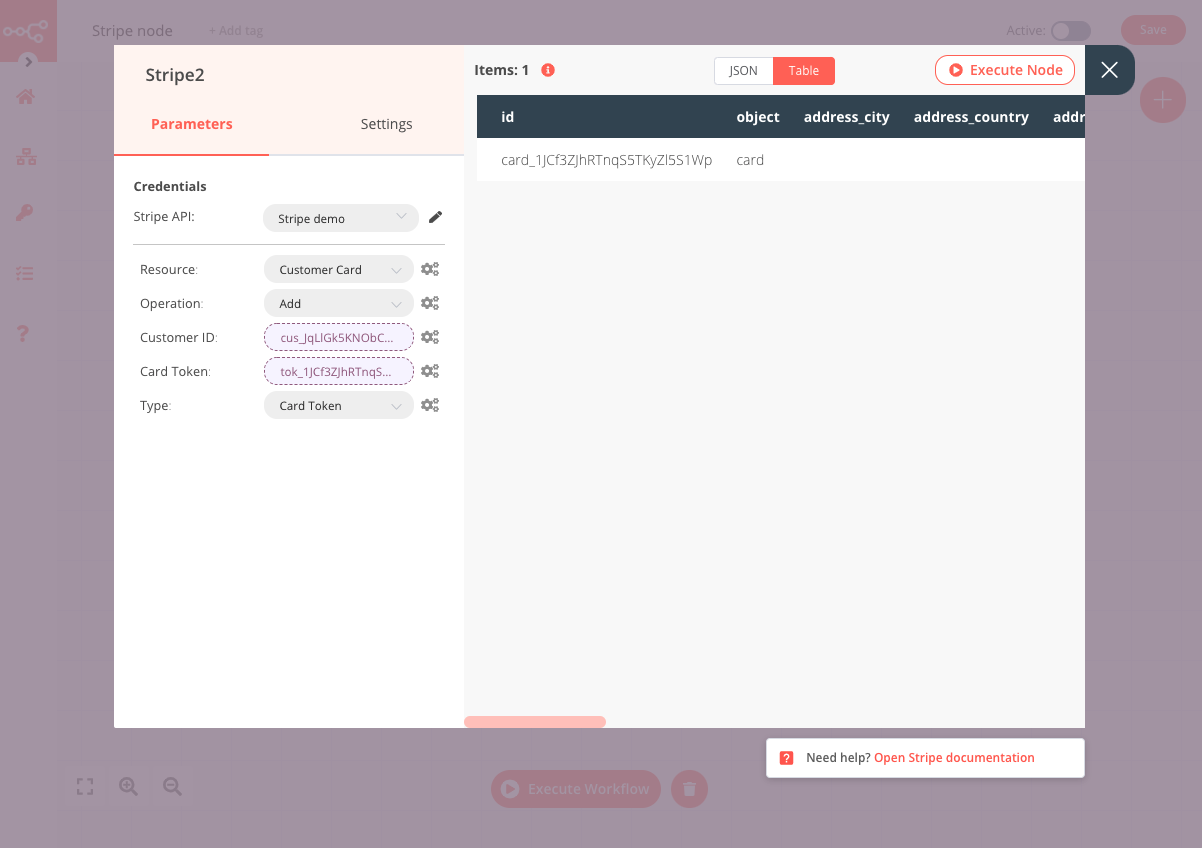
Task: Select the Parameters tab
Action: pos(191,124)
